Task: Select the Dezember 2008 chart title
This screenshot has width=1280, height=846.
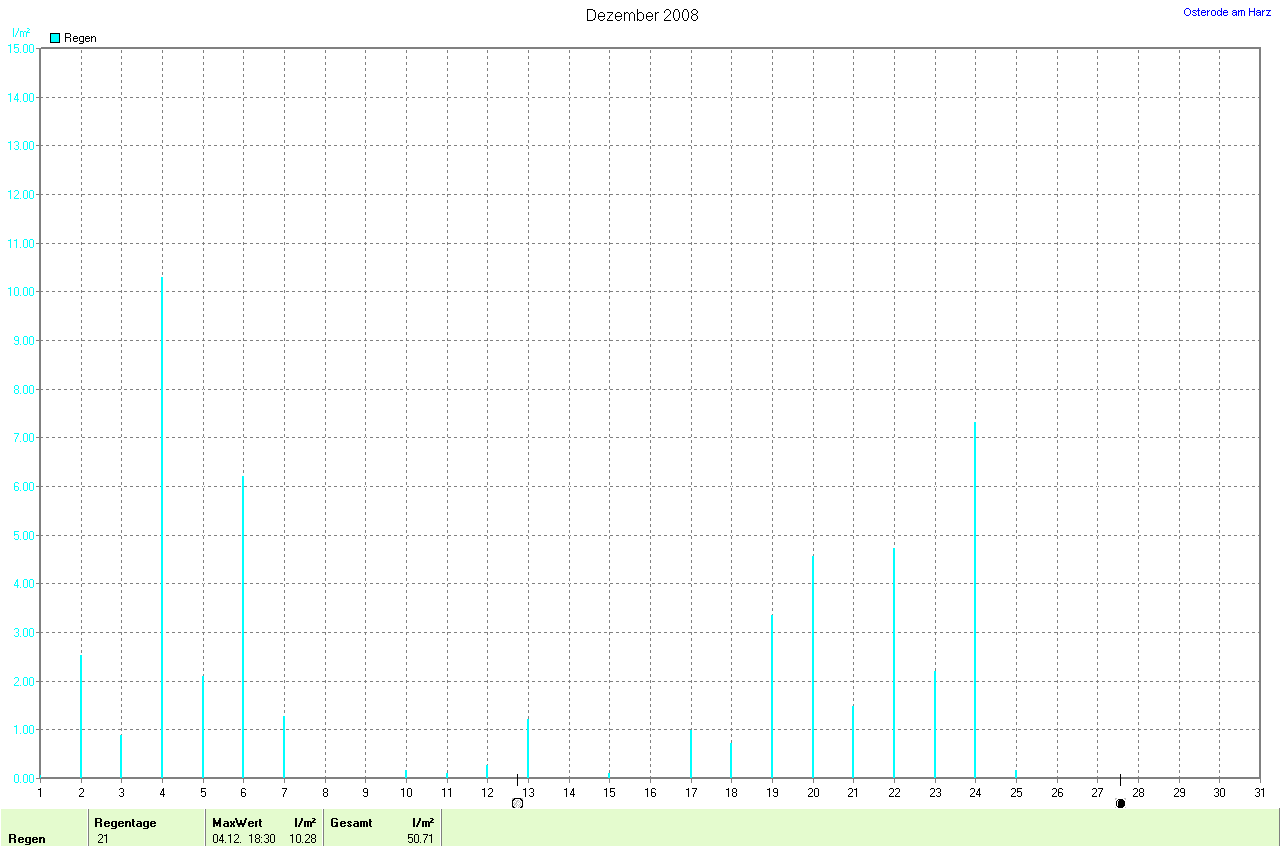Action: [641, 15]
